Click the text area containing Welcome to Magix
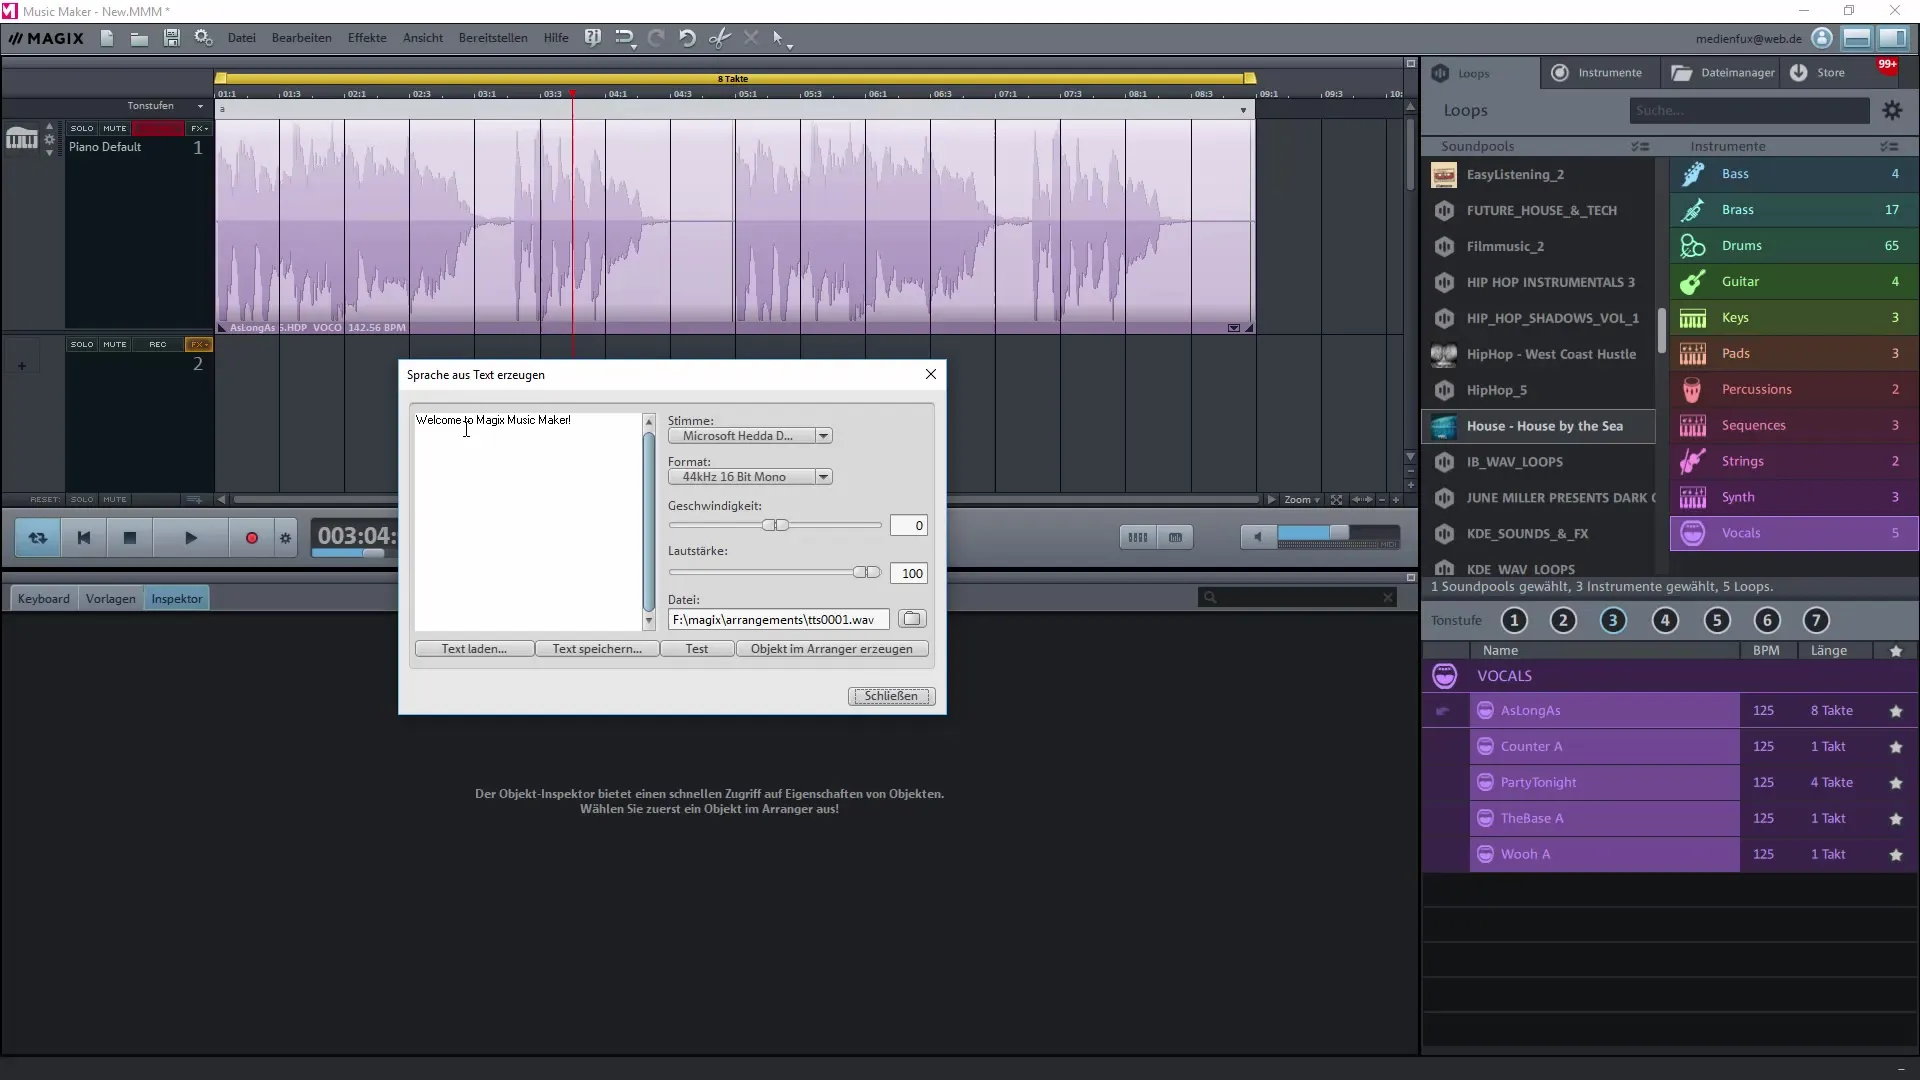 [x=528, y=521]
